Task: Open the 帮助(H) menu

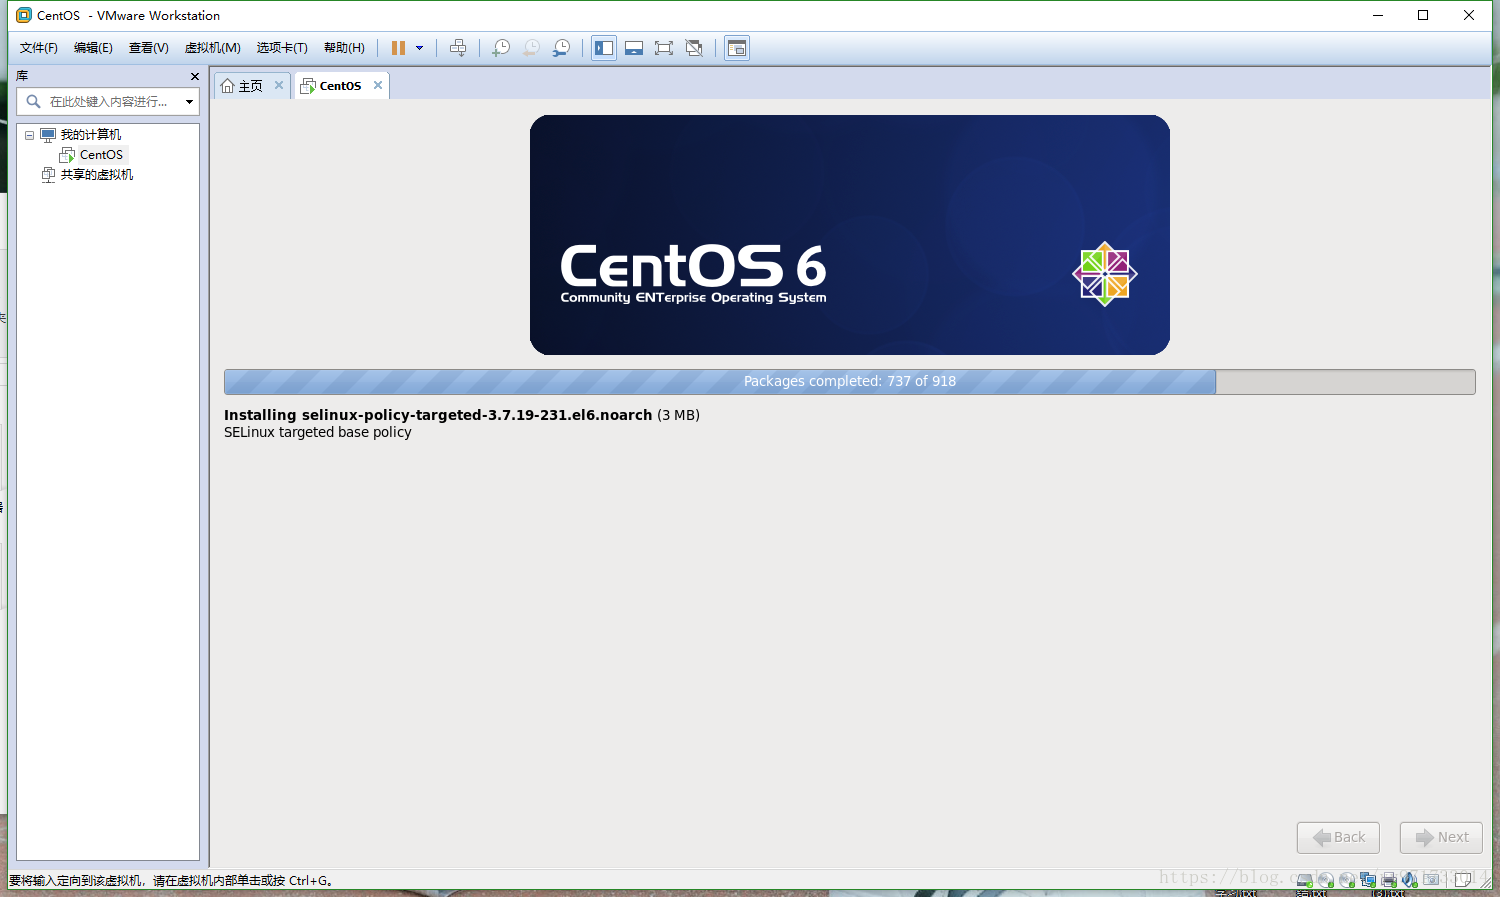Action: pyautogui.click(x=344, y=48)
